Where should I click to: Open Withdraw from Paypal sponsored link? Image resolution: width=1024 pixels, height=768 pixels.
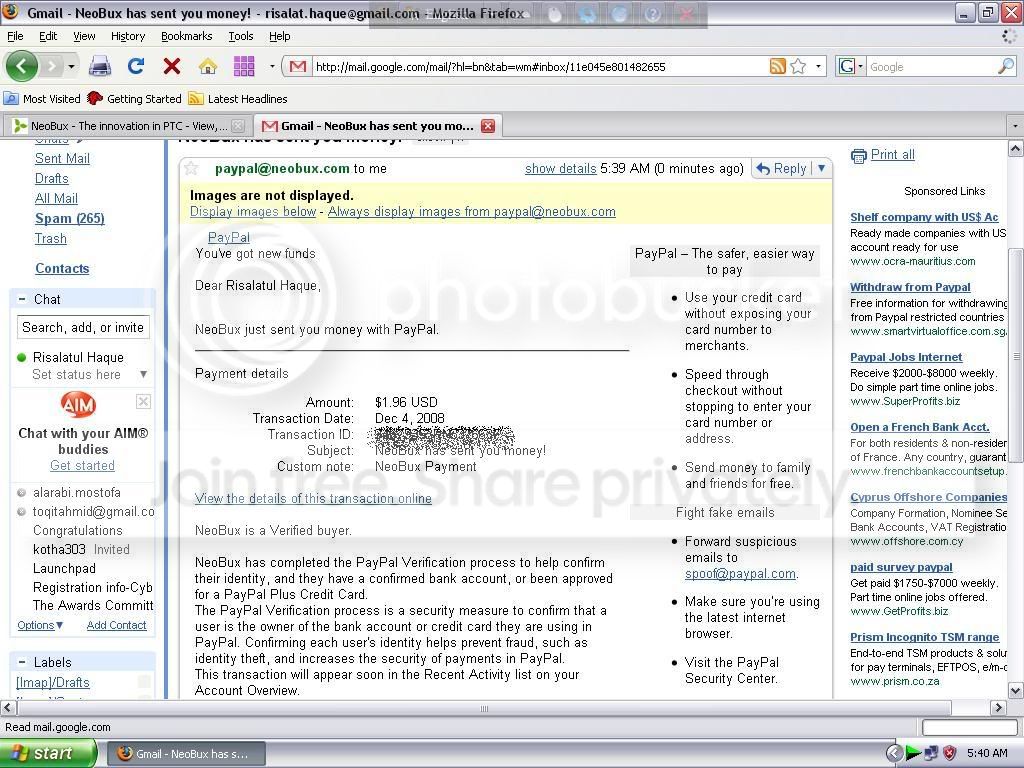pos(910,287)
